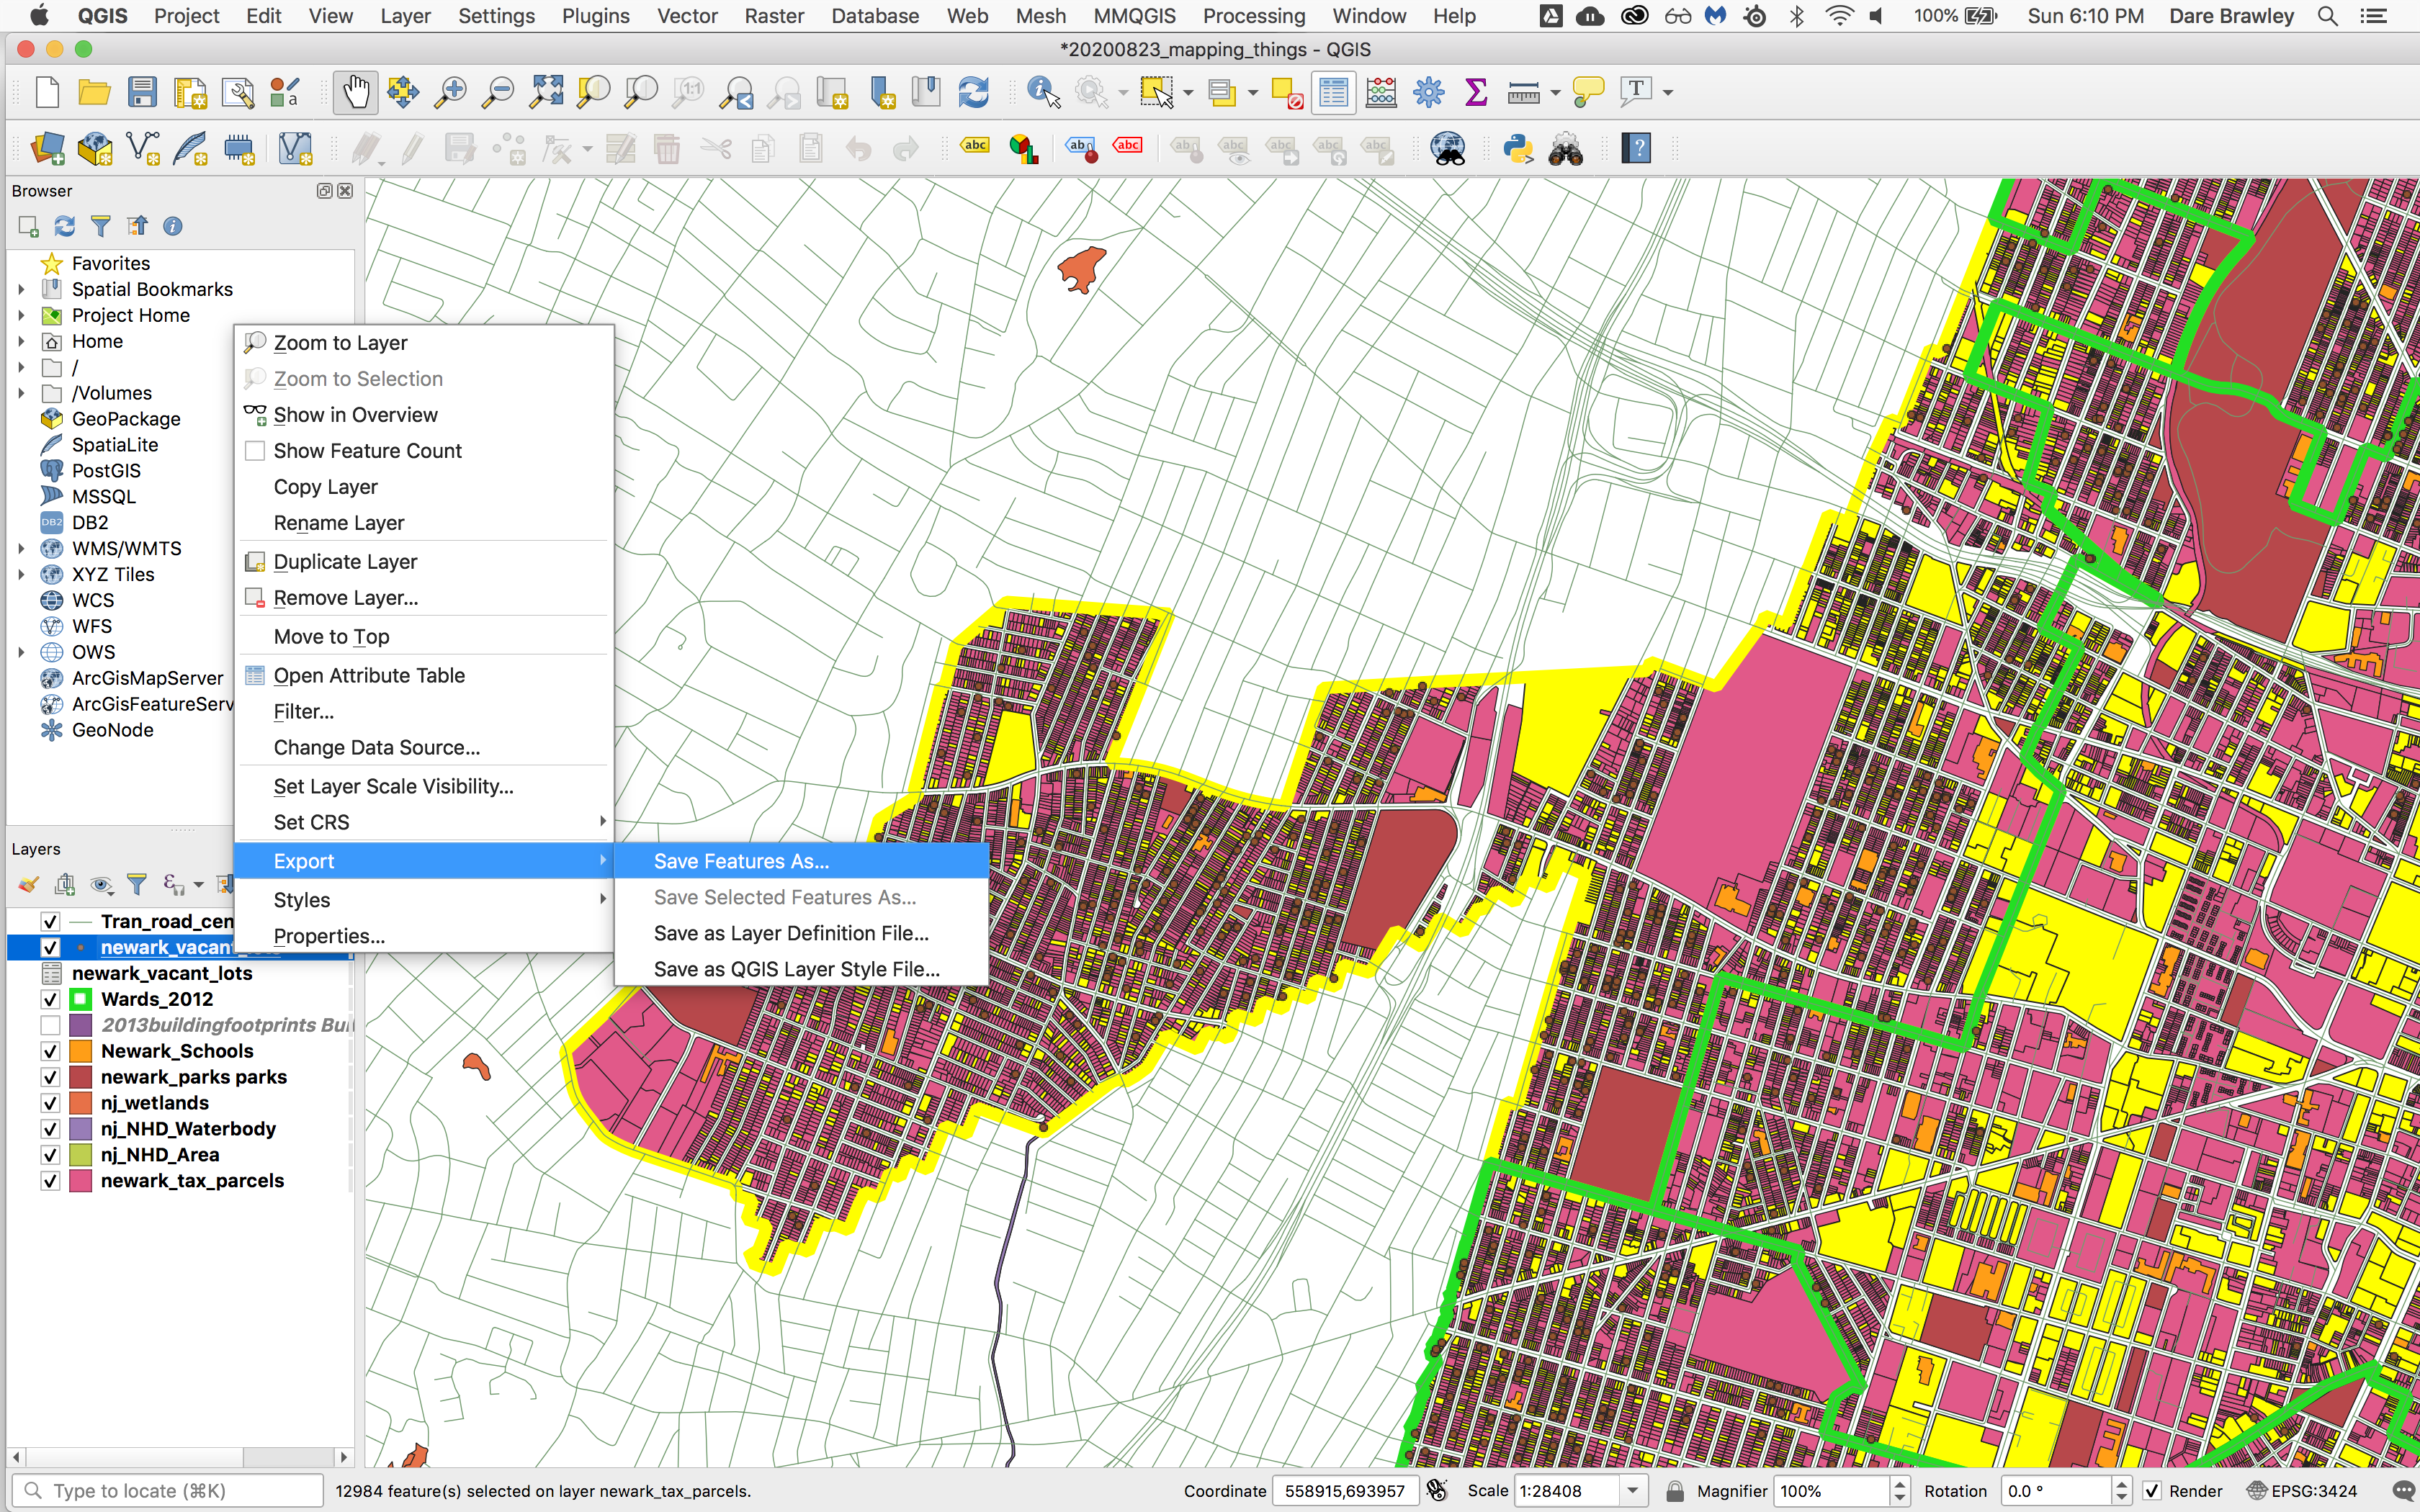Enable the 2013buildingfootprints layer checkbox
The image size is (2420, 1512).
tap(50, 1025)
